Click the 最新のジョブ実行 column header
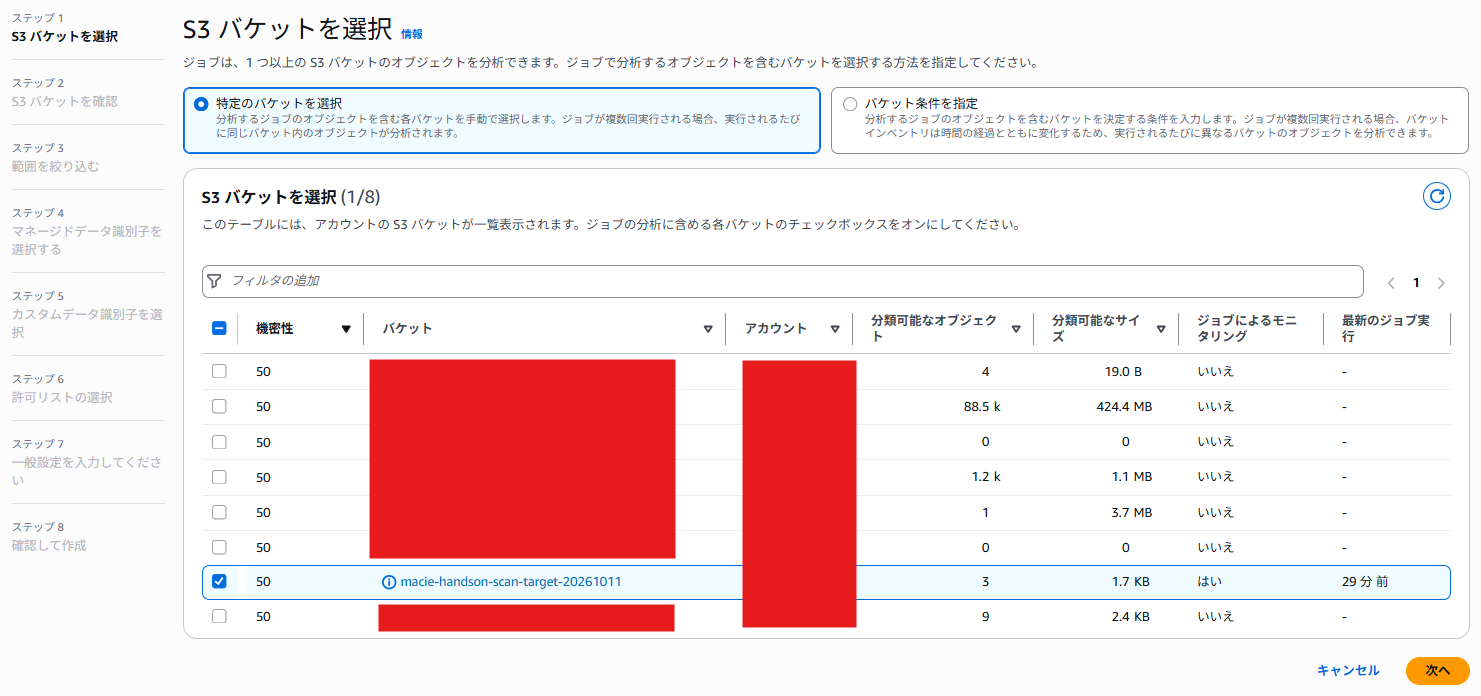 coord(1385,328)
